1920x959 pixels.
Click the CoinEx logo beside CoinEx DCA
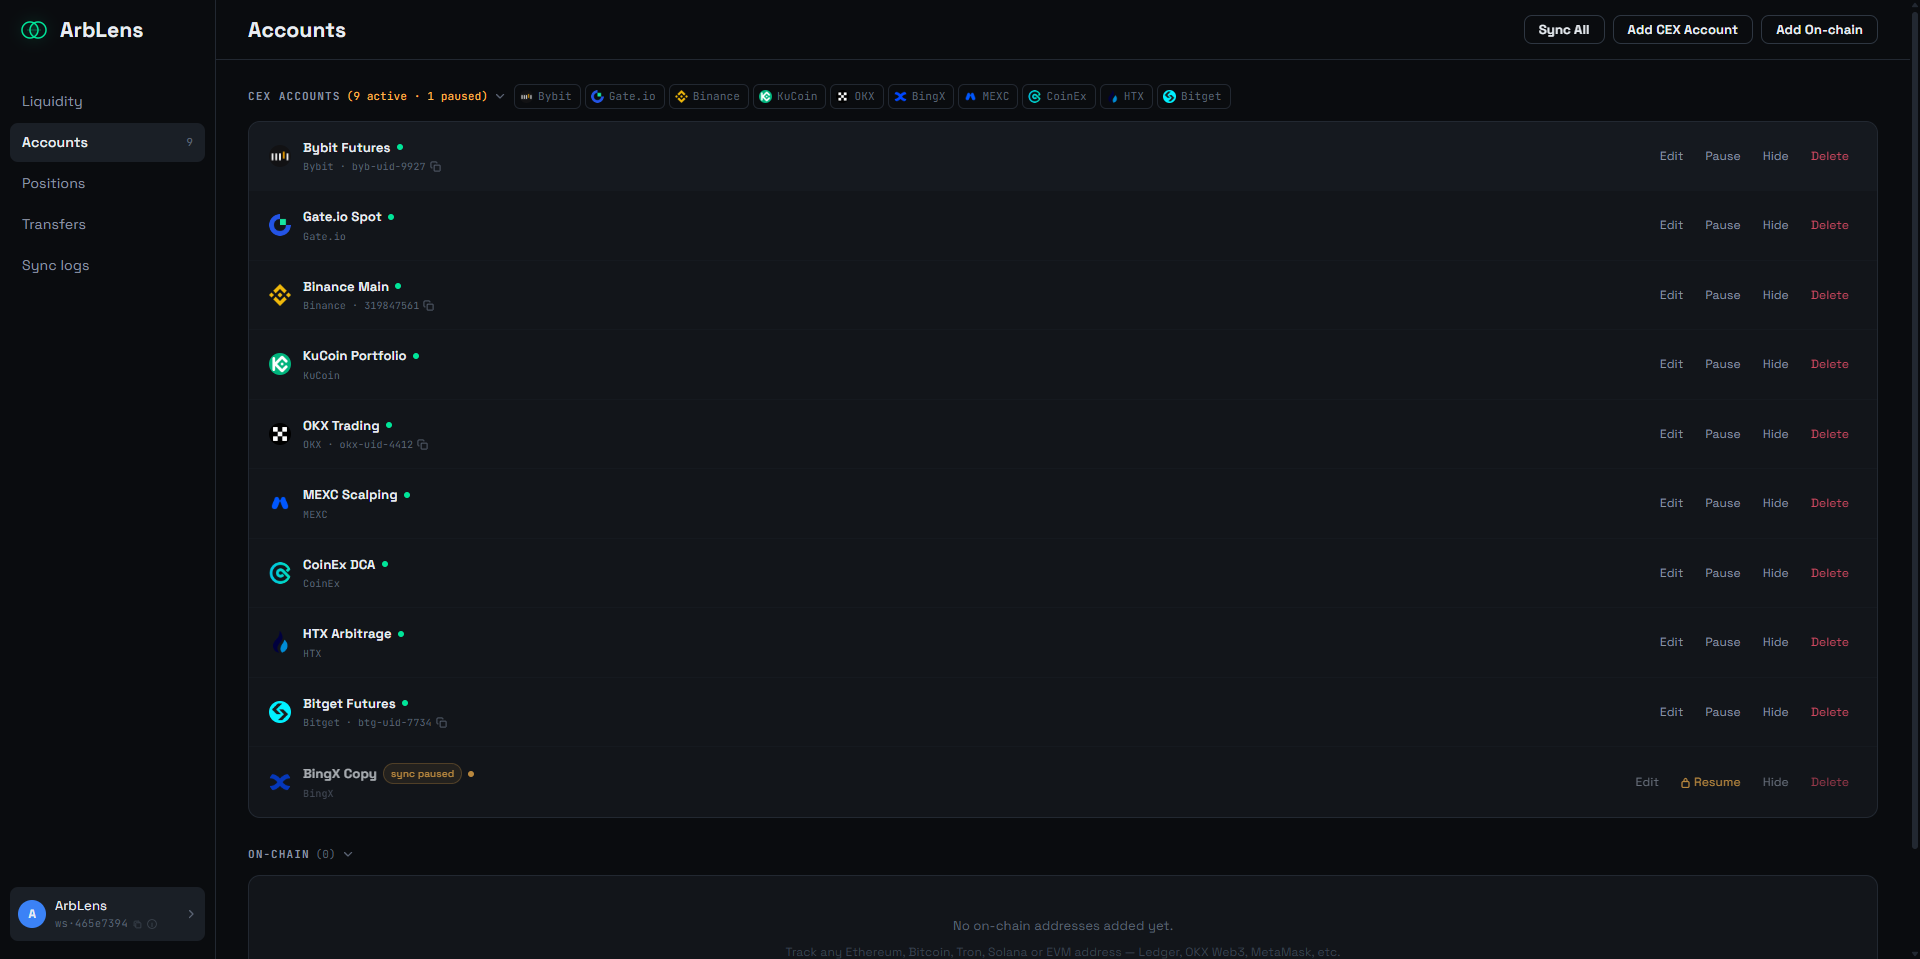280,573
